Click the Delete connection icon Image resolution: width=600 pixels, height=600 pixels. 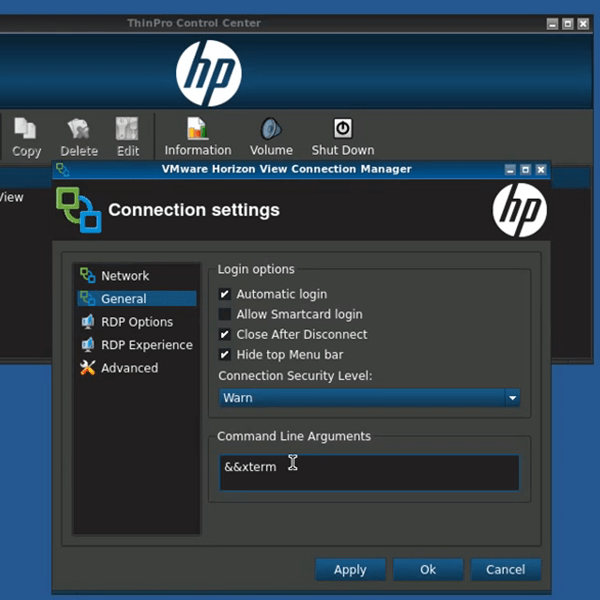tap(79, 130)
